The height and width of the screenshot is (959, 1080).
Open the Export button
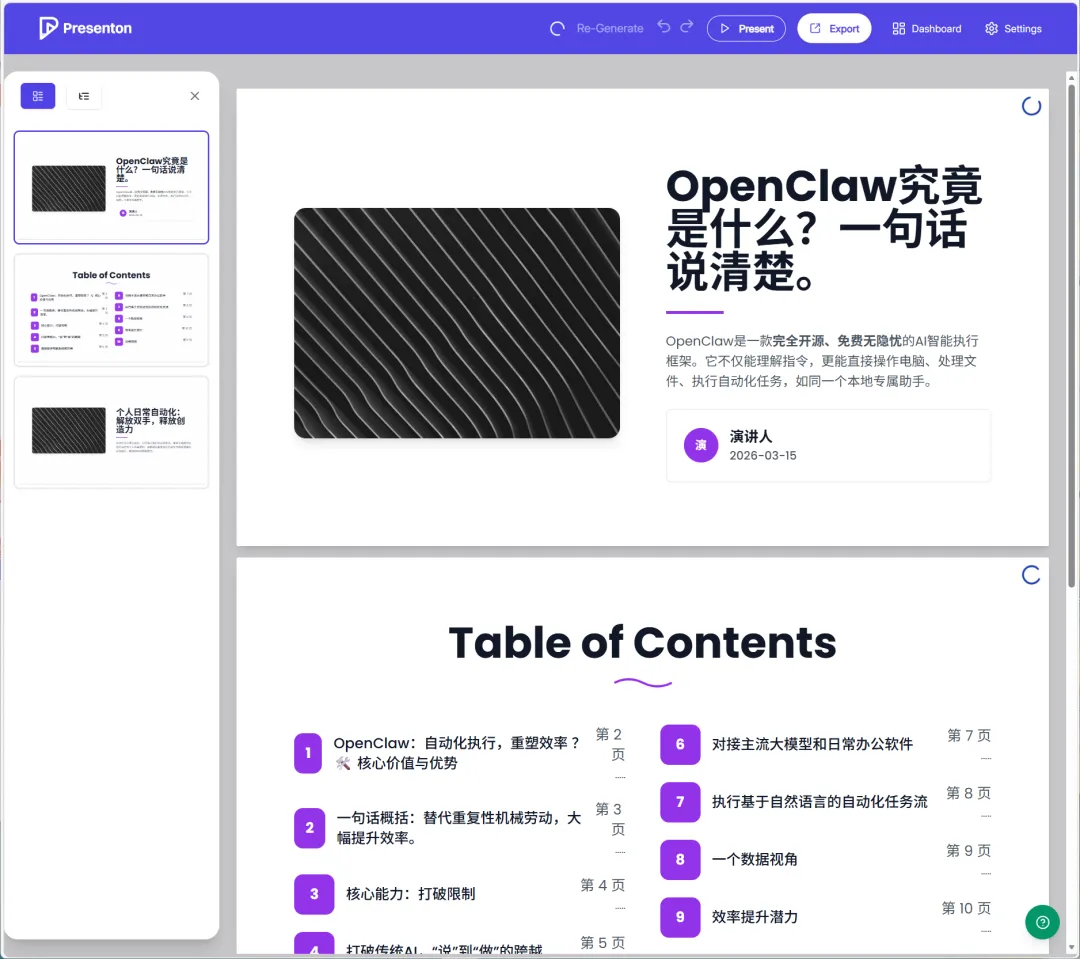tap(834, 28)
